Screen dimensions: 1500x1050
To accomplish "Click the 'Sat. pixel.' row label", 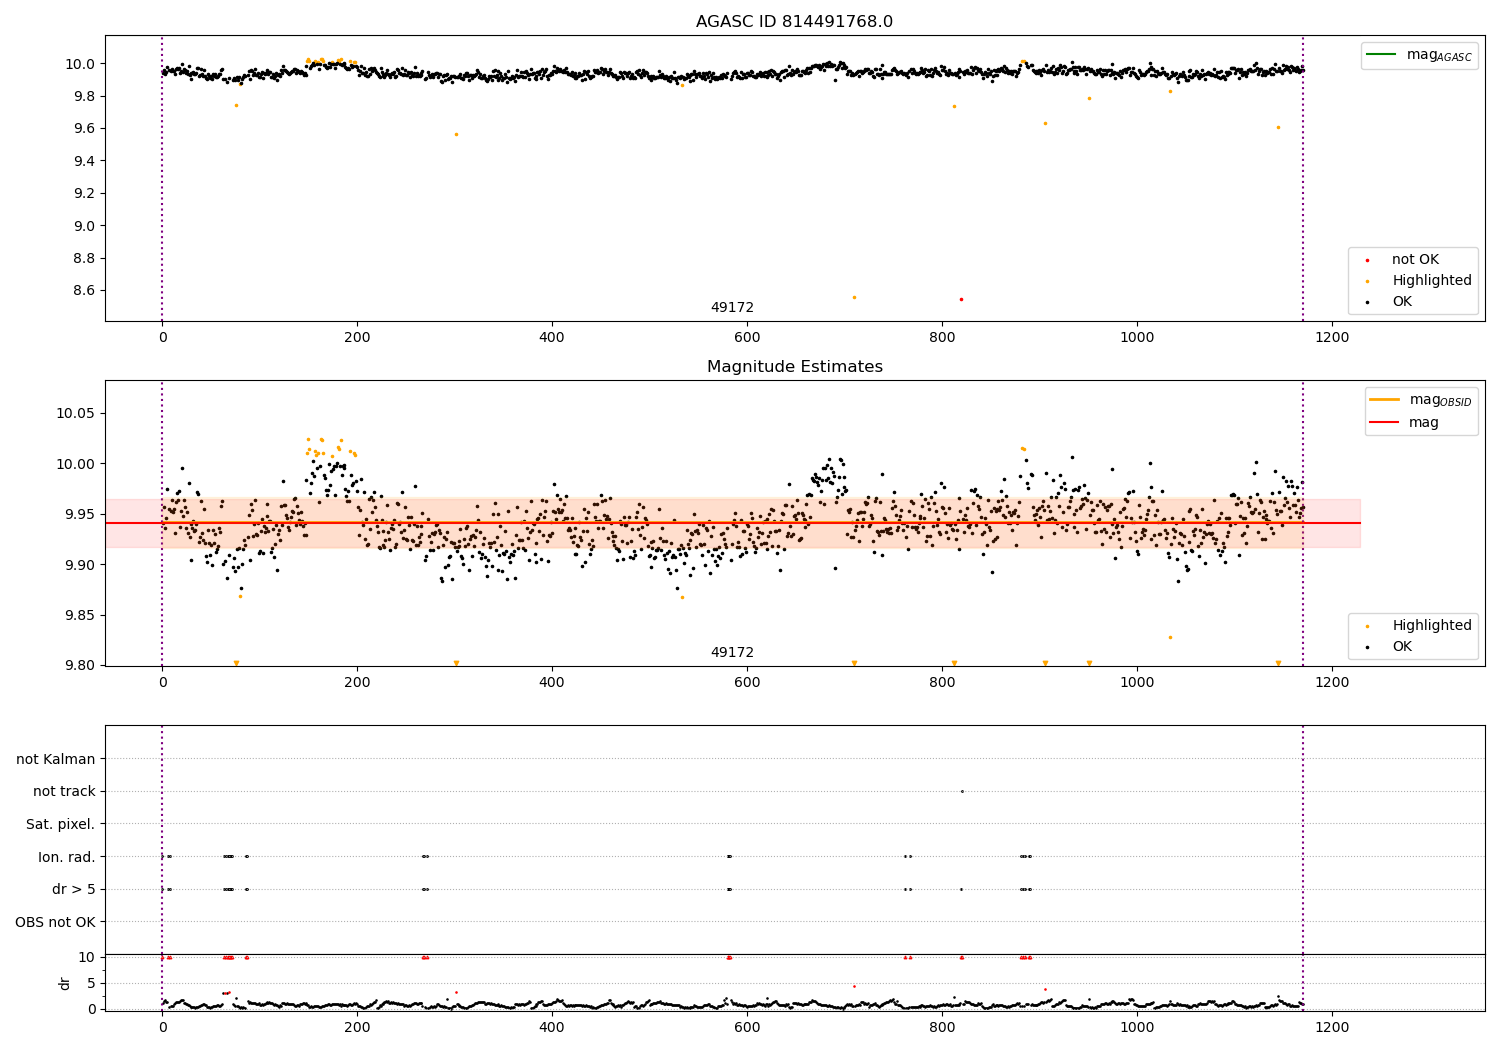I will coord(61,825).
